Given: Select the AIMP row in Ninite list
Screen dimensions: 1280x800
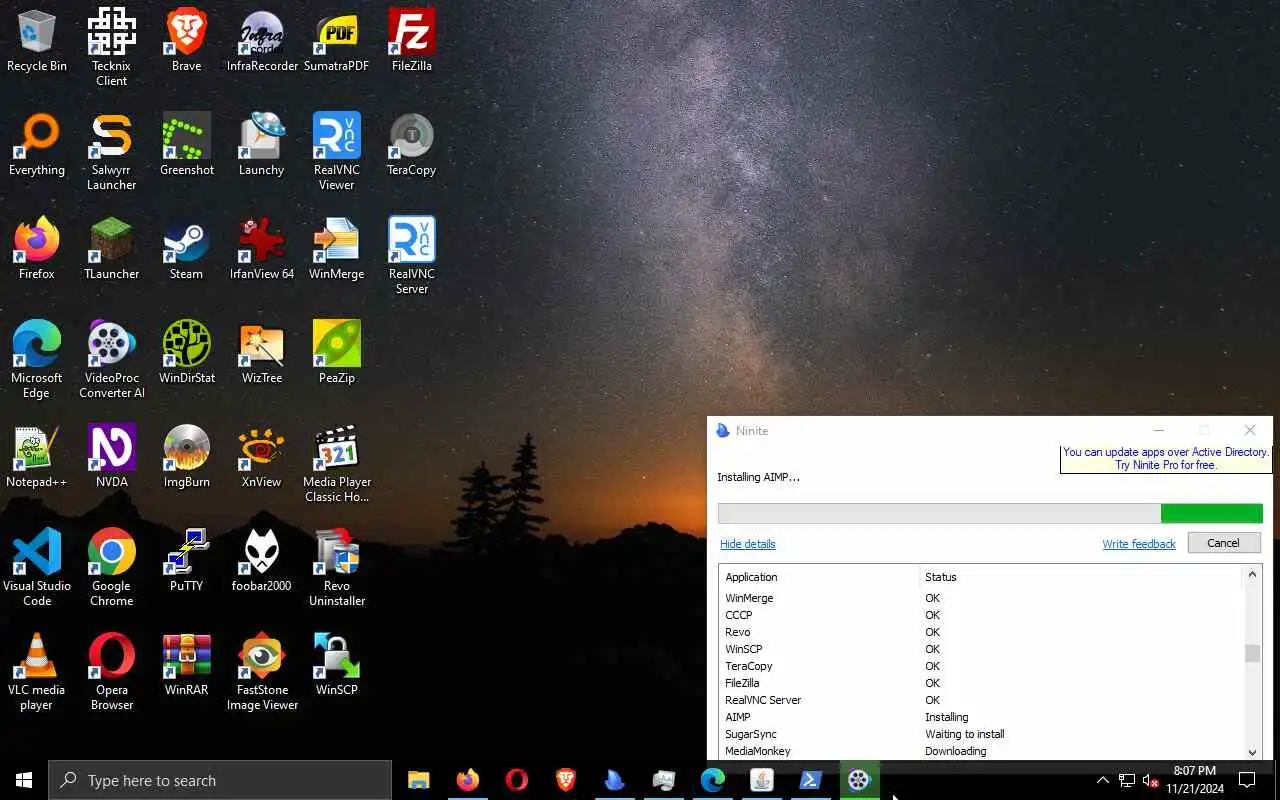Looking at the screenshot, I should pos(981,717).
